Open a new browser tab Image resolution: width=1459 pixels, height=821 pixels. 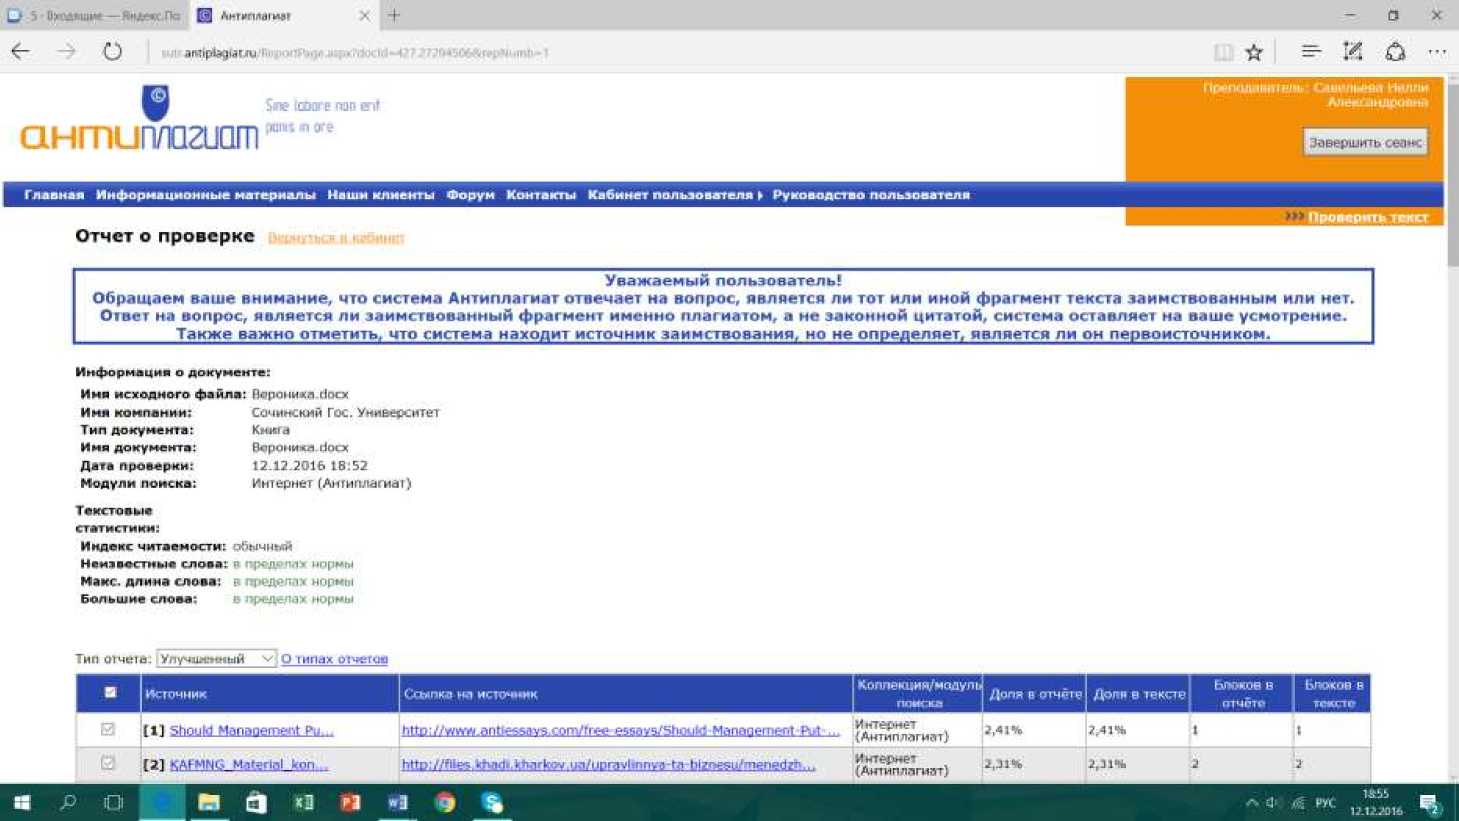coord(394,15)
